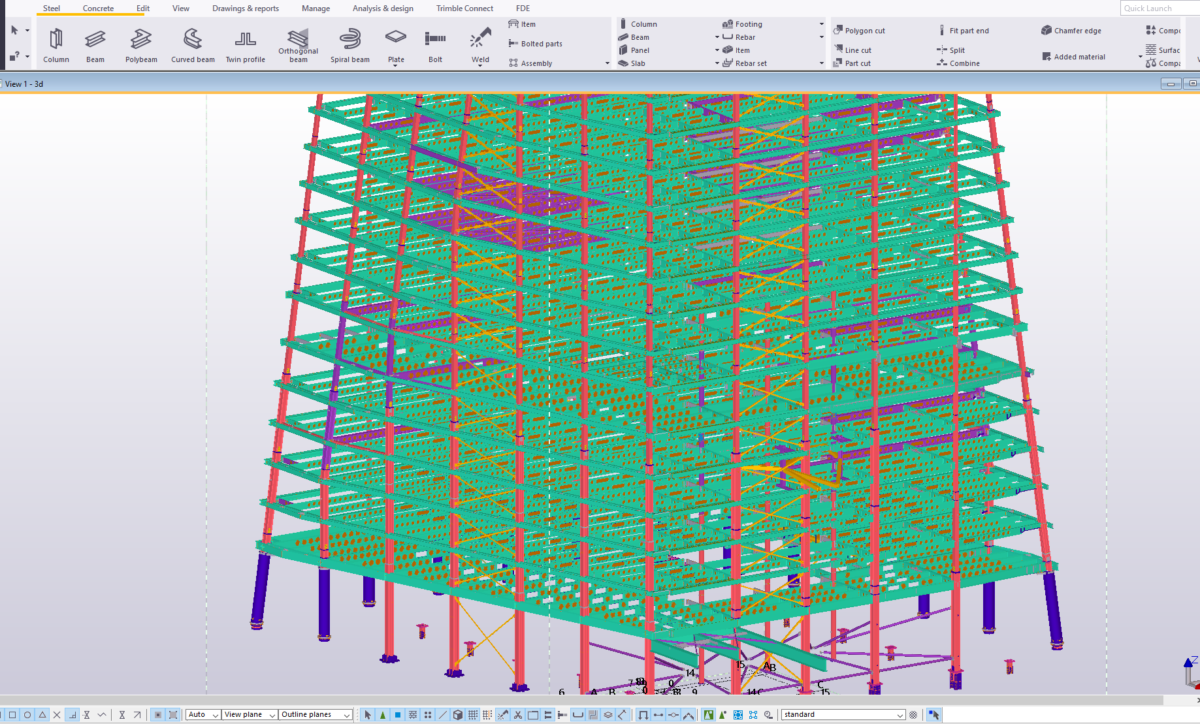Open the View plane dropdown
1200x726 pixels.
pyautogui.click(x=248, y=715)
